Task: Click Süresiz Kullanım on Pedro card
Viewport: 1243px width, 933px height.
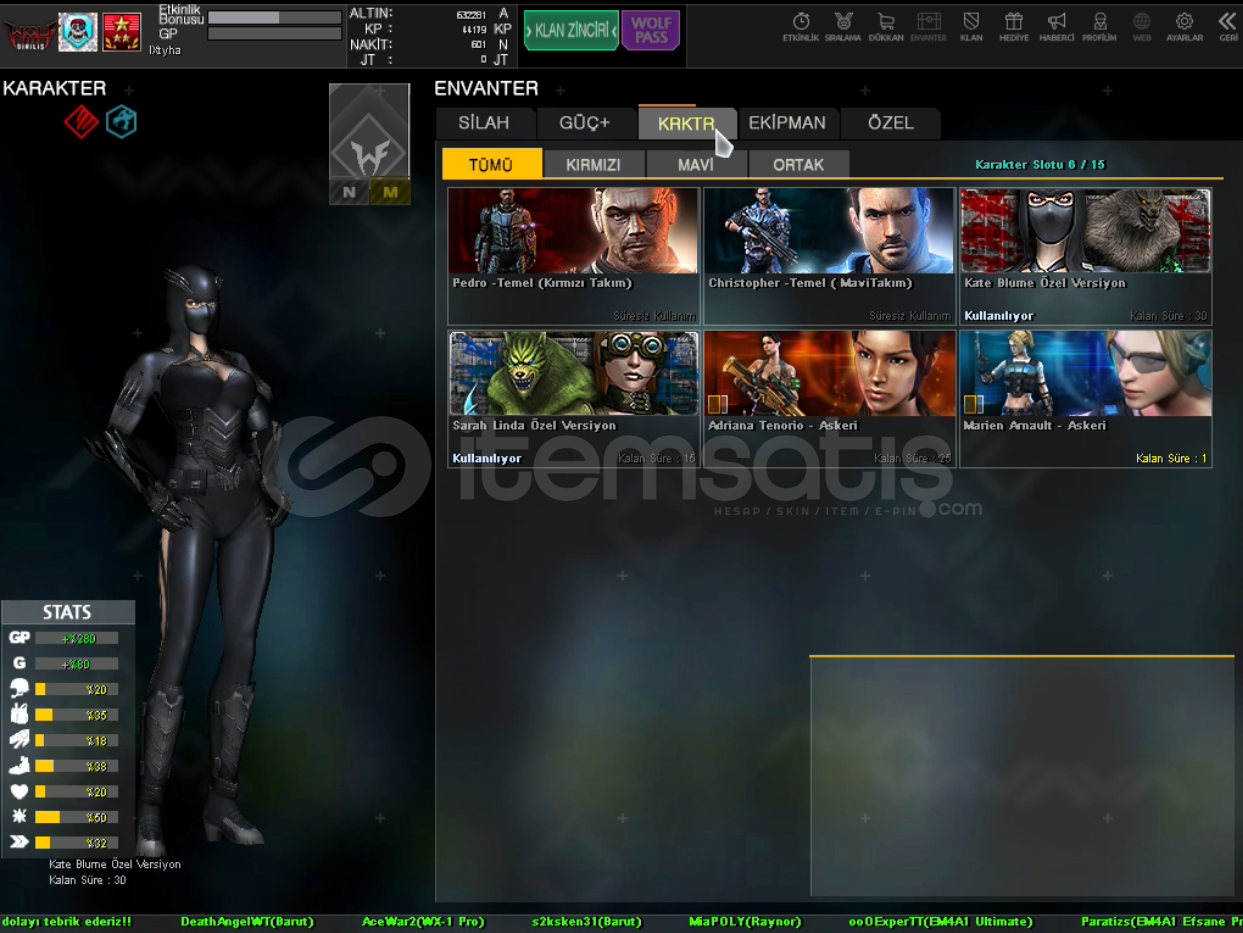Action: pyautogui.click(x=655, y=316)
